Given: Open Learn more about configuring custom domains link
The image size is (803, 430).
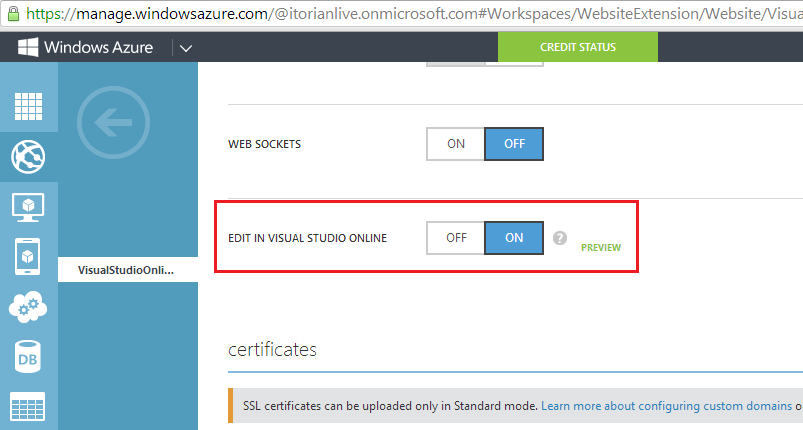Looking at the screenshot, I should point(666,406).
